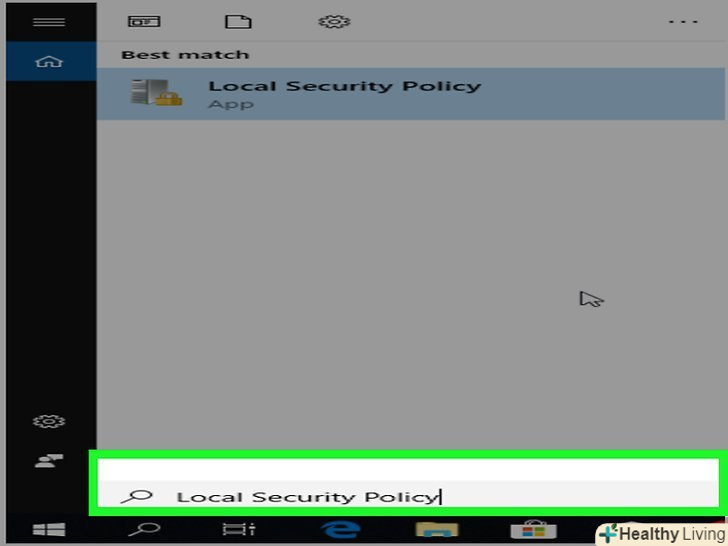Expand the hamburger menu in the search panel

click(49, 22)
